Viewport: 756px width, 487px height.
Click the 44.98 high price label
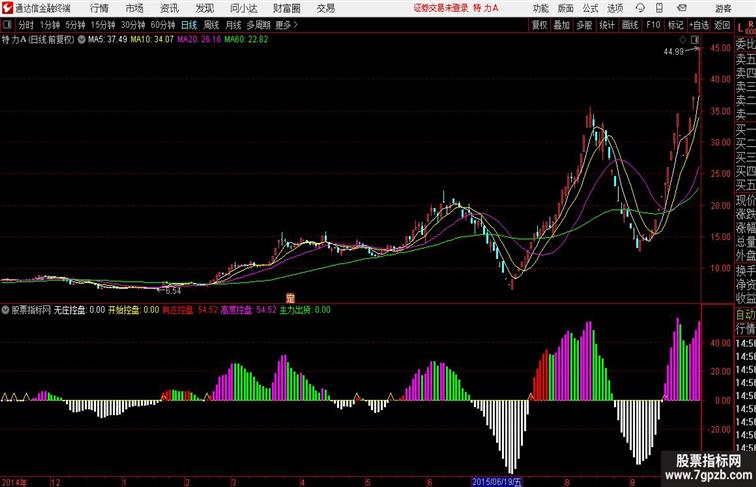[x=674, y=52]
